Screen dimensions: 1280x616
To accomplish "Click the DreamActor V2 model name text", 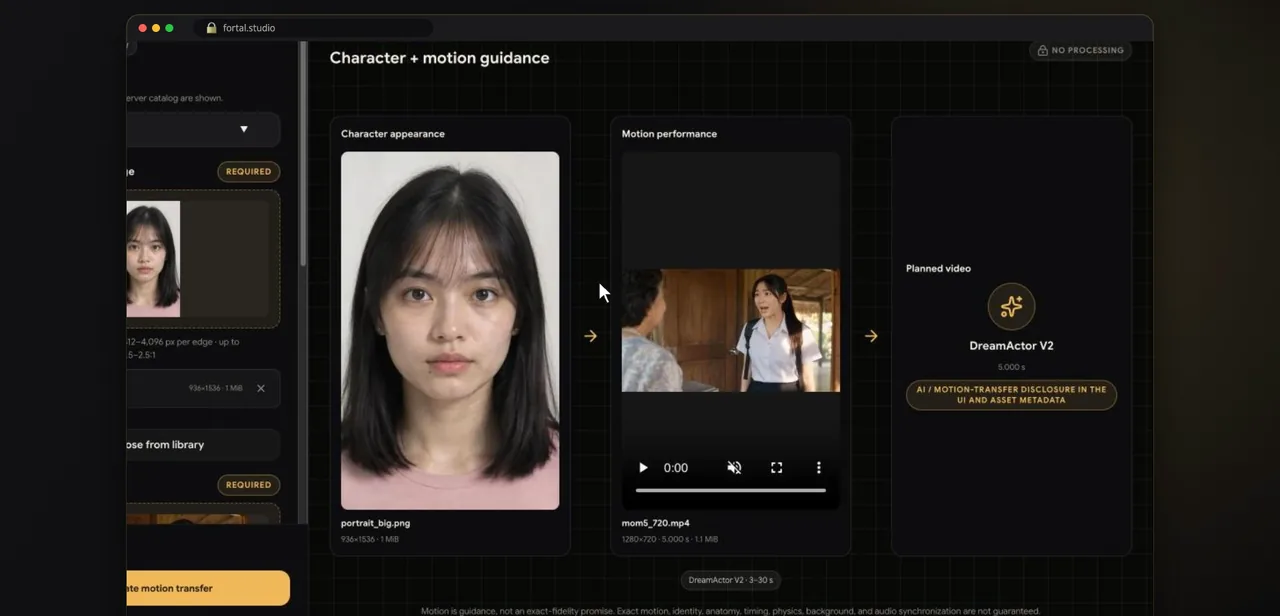I will 1011,346.
